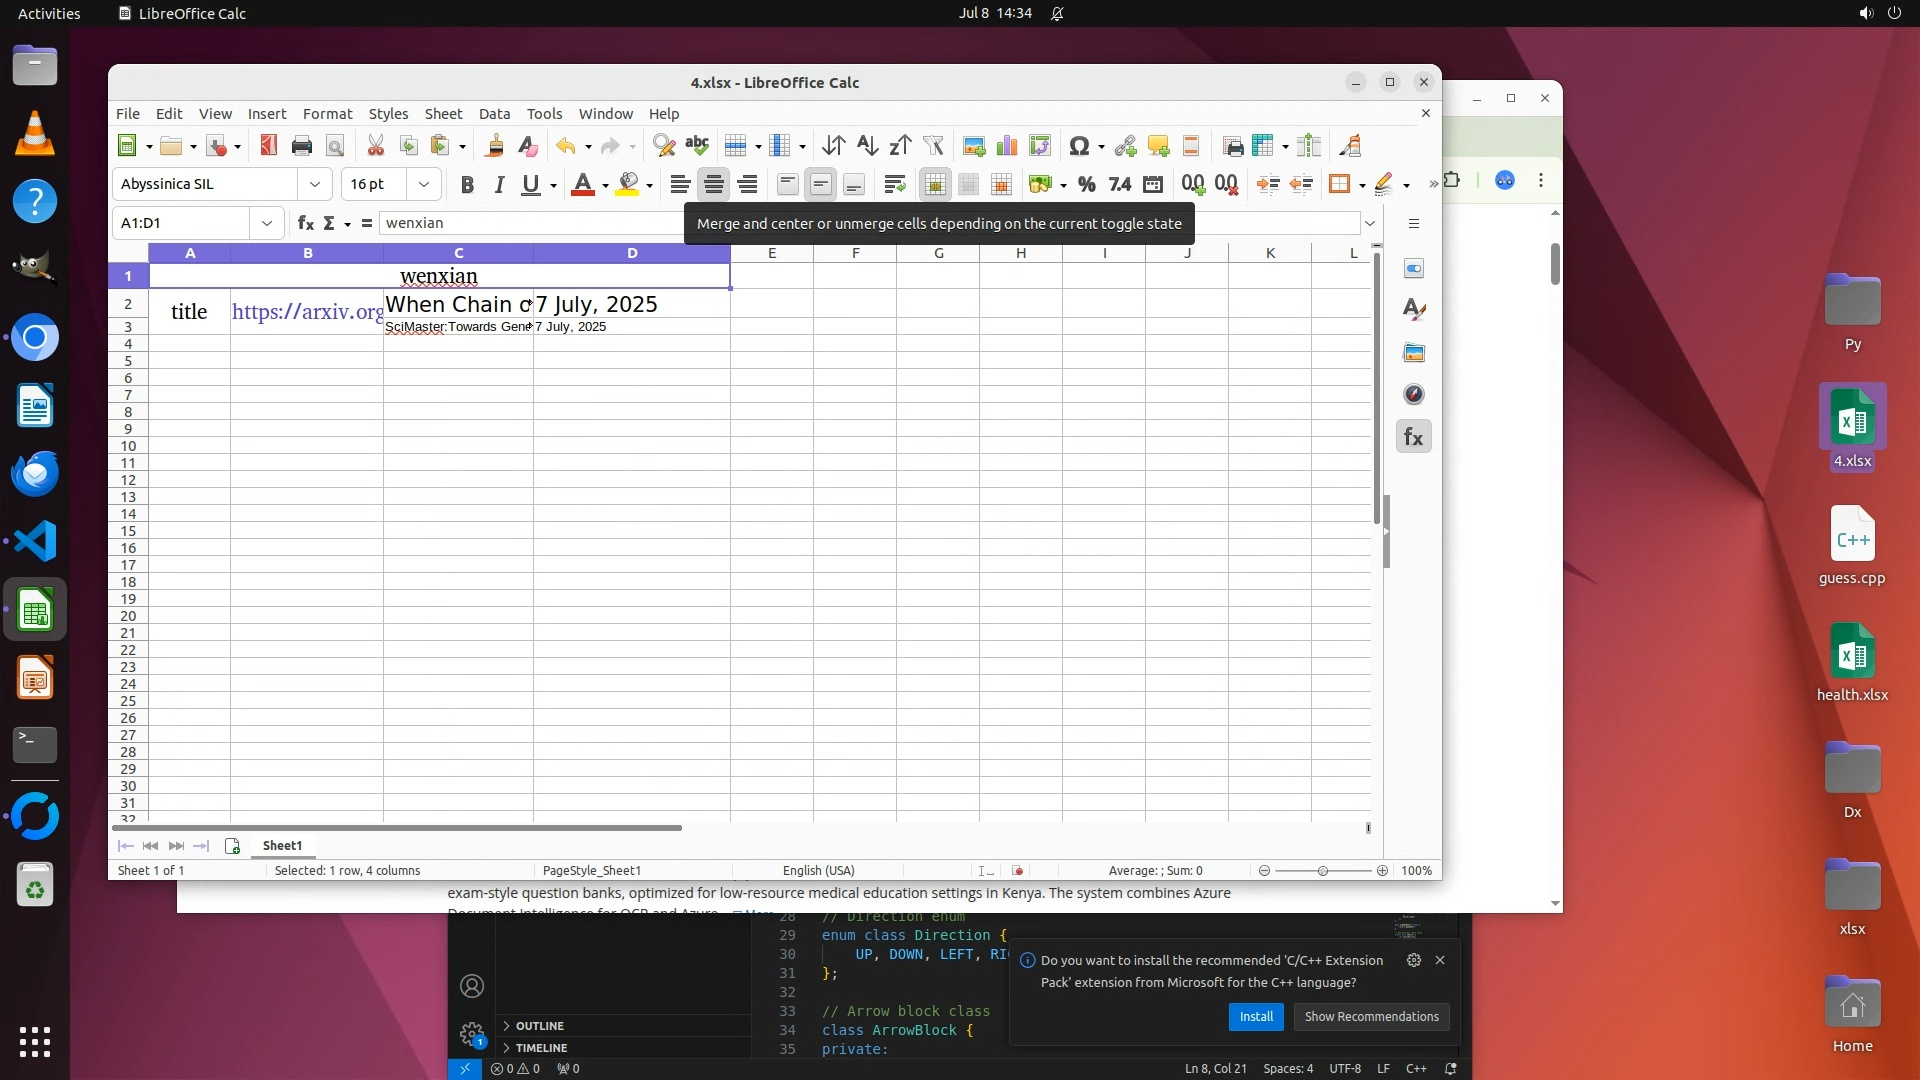
Task: Open the Function Wizard fx icon
Action: (x=306, y=223)
